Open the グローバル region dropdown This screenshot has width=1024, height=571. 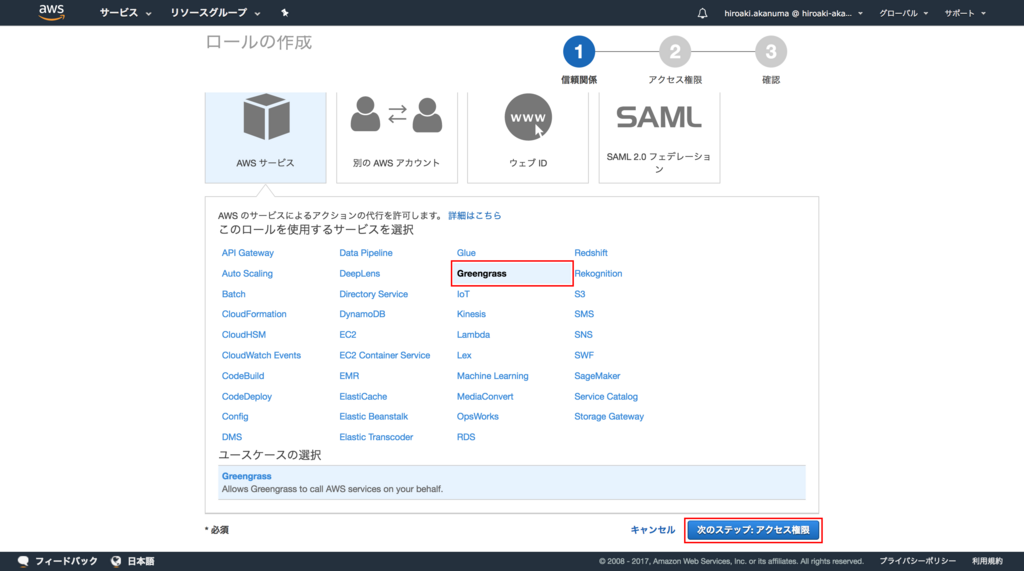(903, 13)
